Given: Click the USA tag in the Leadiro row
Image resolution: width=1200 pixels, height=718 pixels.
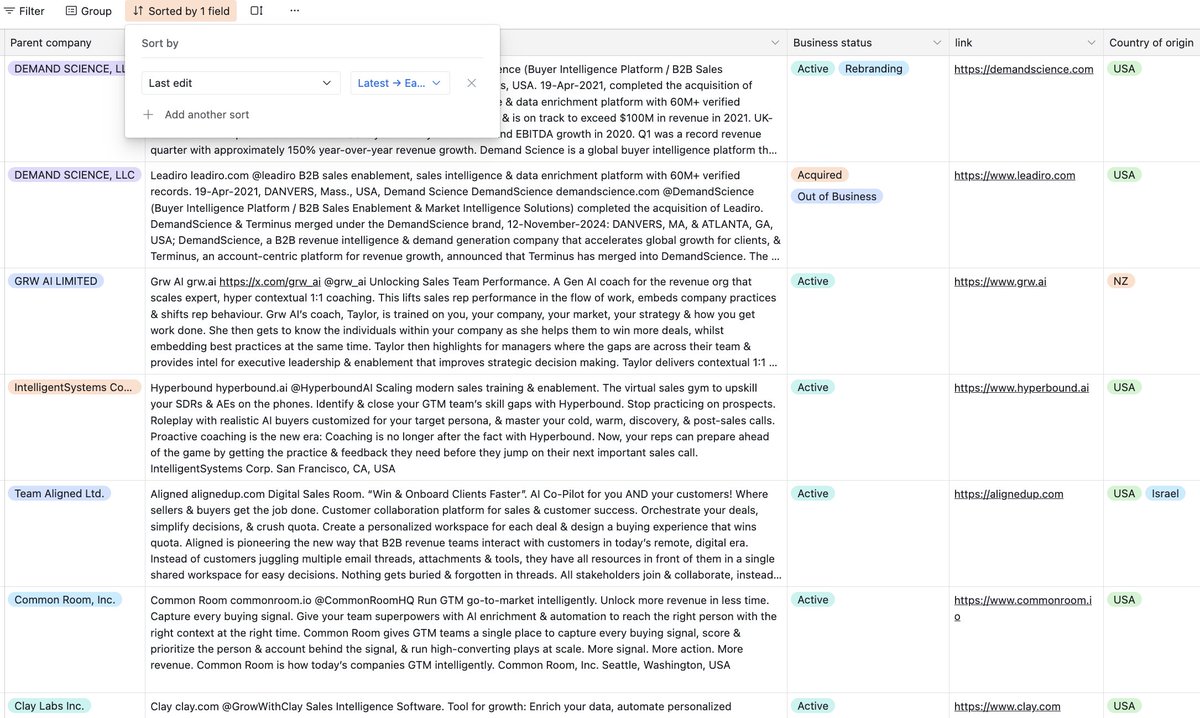Looking at the screenshot, I should (1124, 175).
